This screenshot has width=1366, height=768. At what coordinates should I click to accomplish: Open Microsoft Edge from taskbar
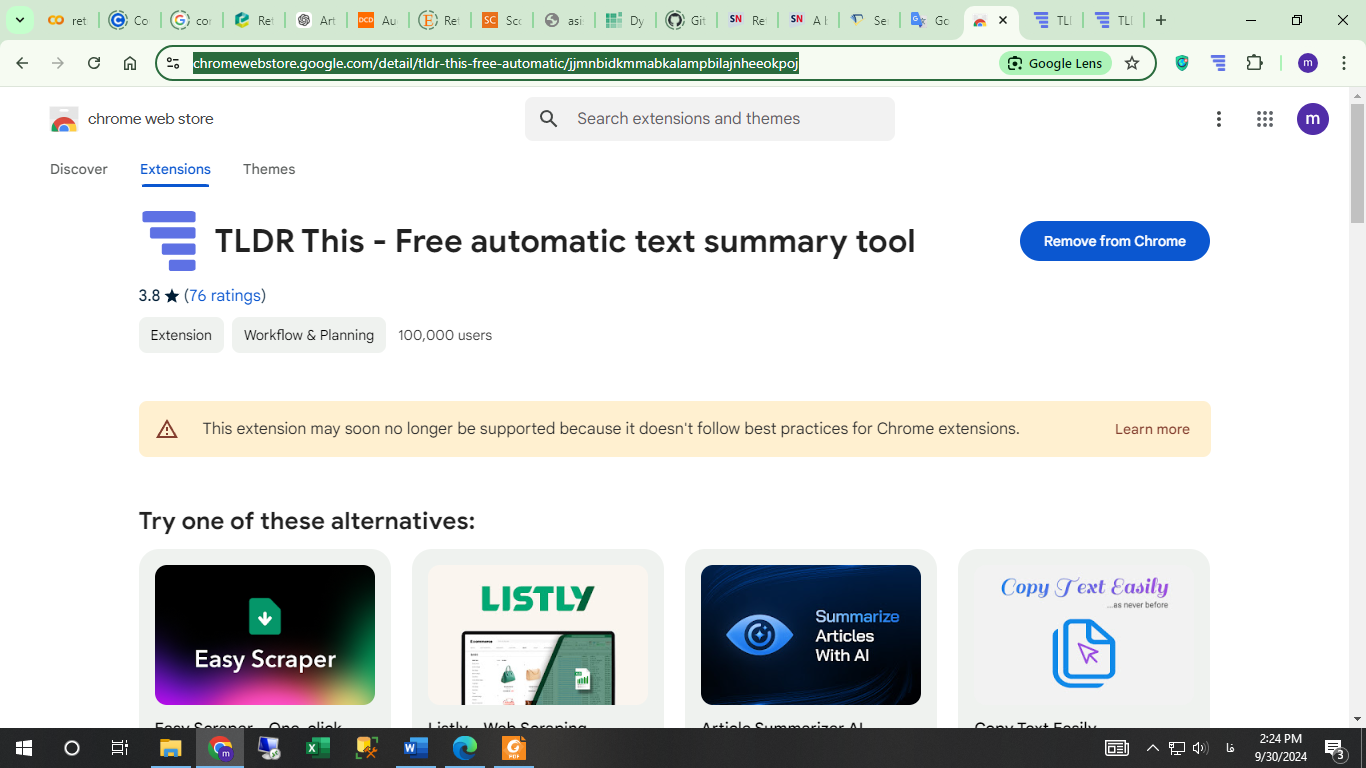point(465,748)
